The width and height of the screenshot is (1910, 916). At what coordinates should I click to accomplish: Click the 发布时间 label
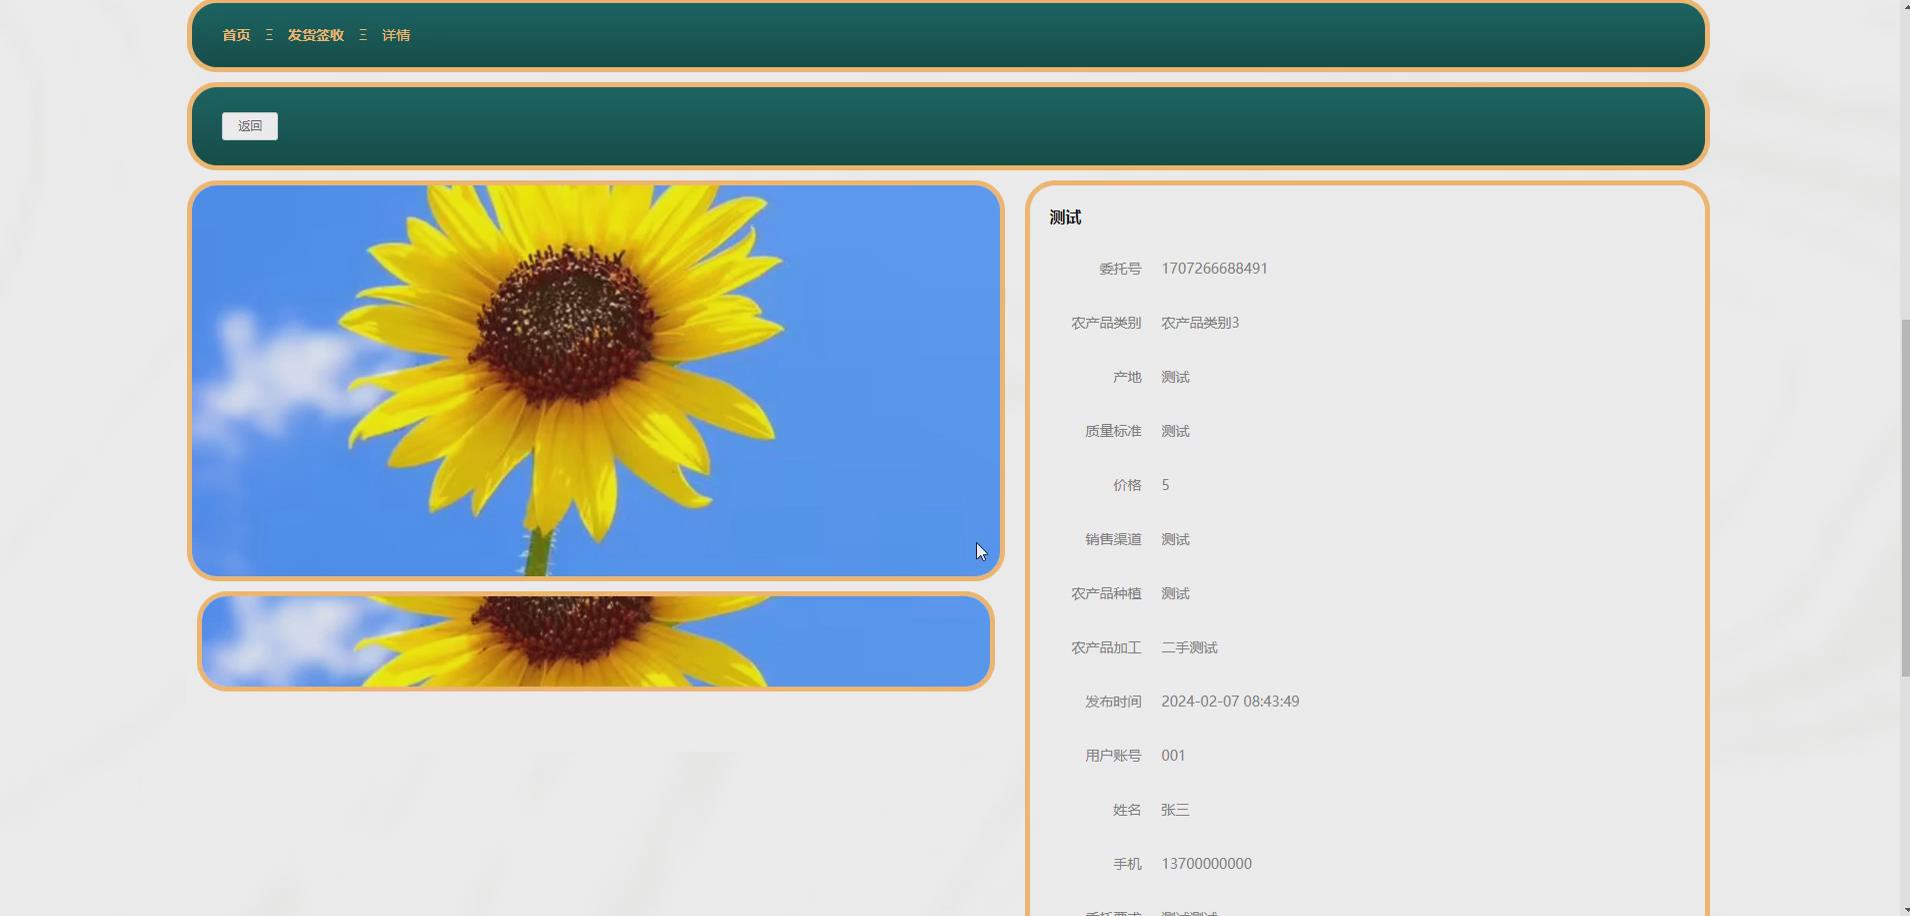click(1113, 702)
